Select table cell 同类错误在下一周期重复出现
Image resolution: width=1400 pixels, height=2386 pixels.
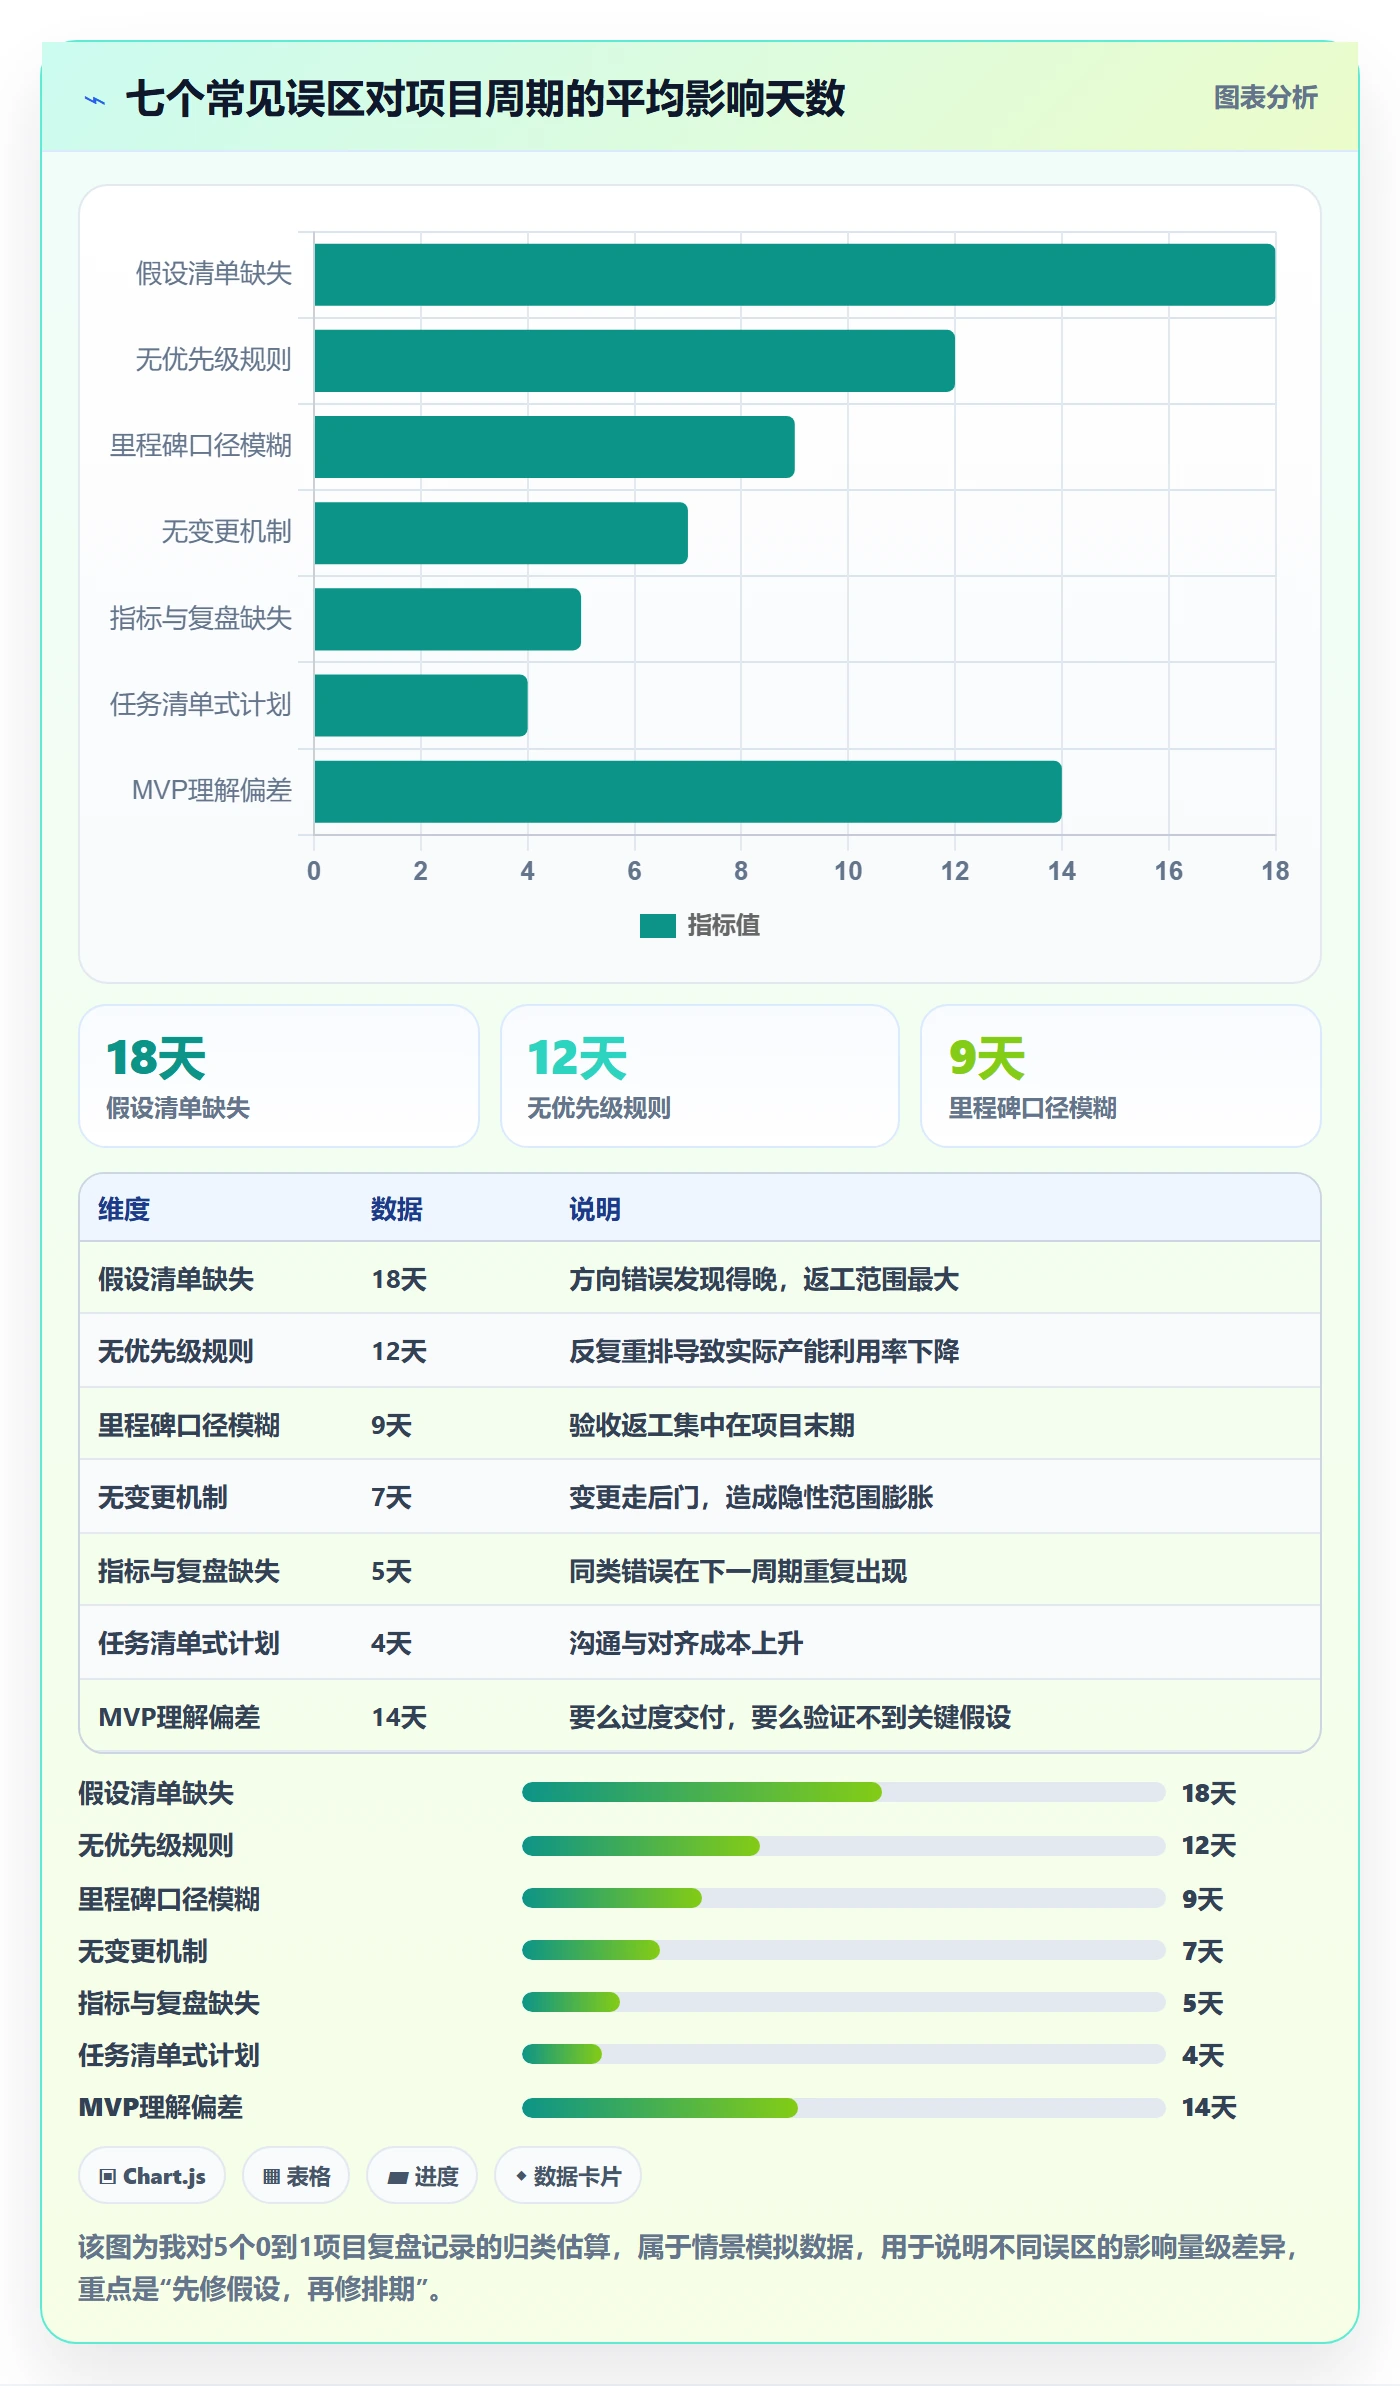738,1571
